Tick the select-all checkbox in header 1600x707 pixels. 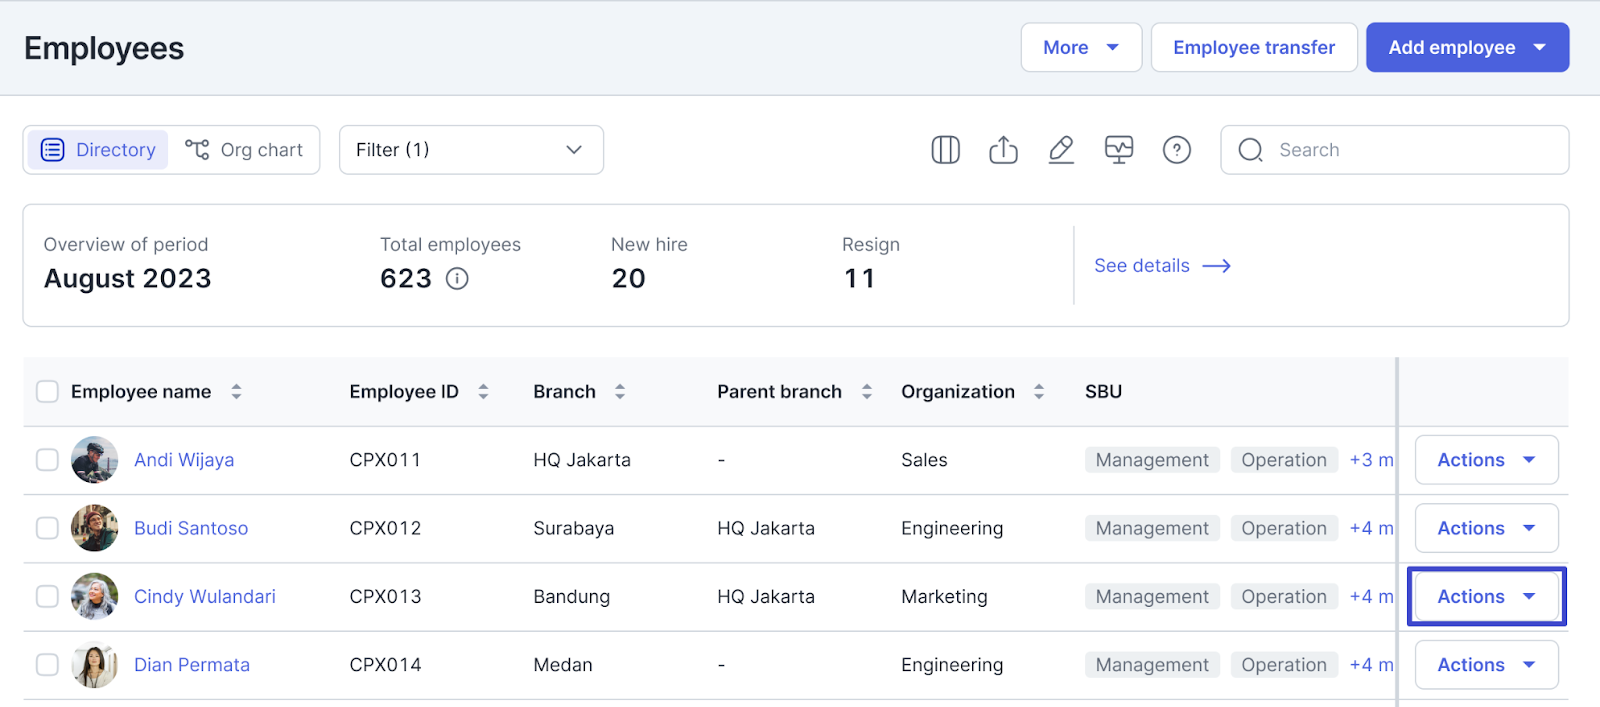tap(47, 392)
